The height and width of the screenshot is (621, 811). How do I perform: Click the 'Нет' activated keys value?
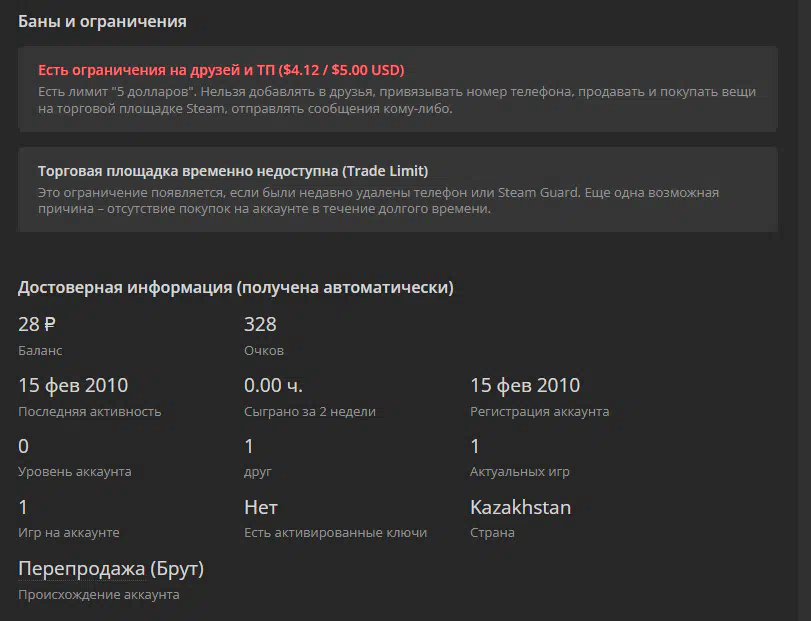pyautogui.click(x=261, y=507)
